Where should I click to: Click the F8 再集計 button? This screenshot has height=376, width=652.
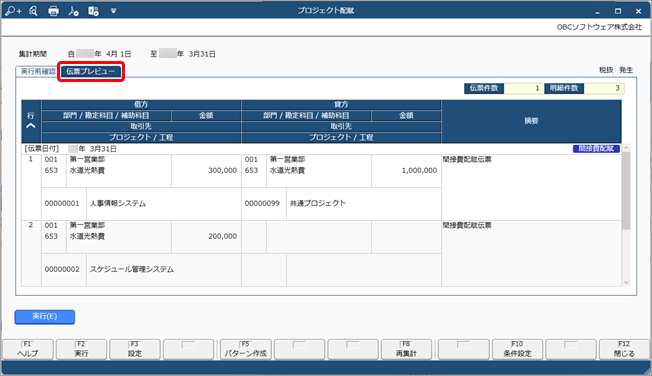coord(406,349)
